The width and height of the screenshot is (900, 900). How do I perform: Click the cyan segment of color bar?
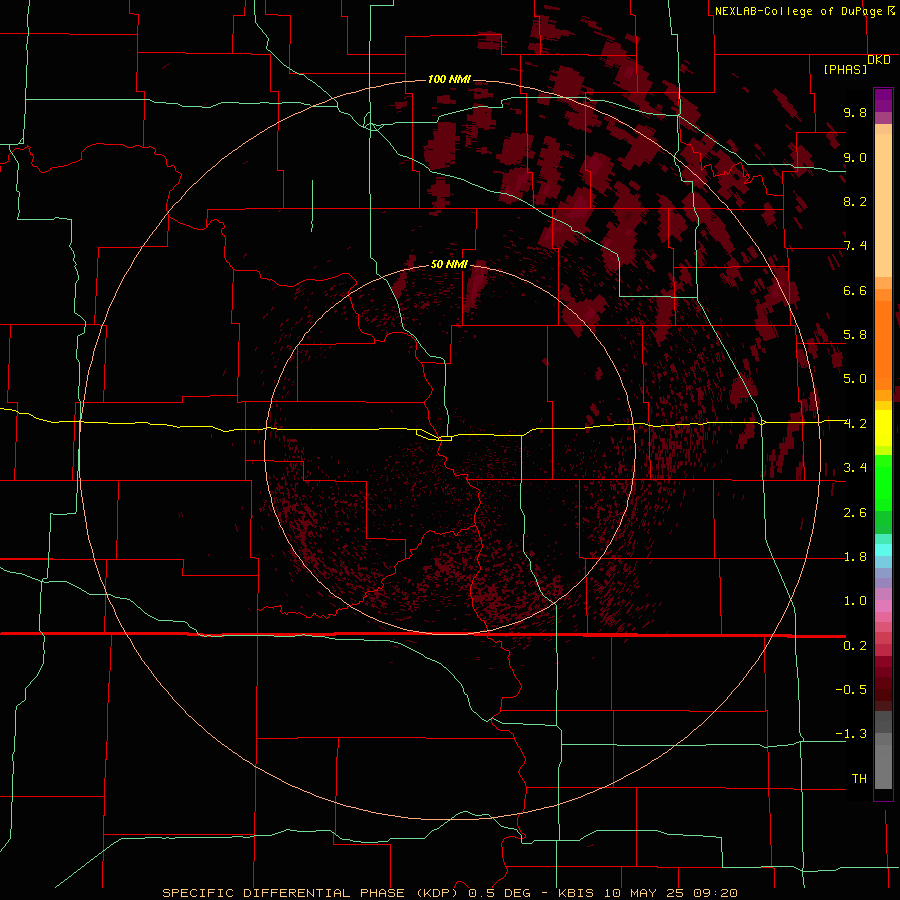pyautogui.click(x=883, y=550)
